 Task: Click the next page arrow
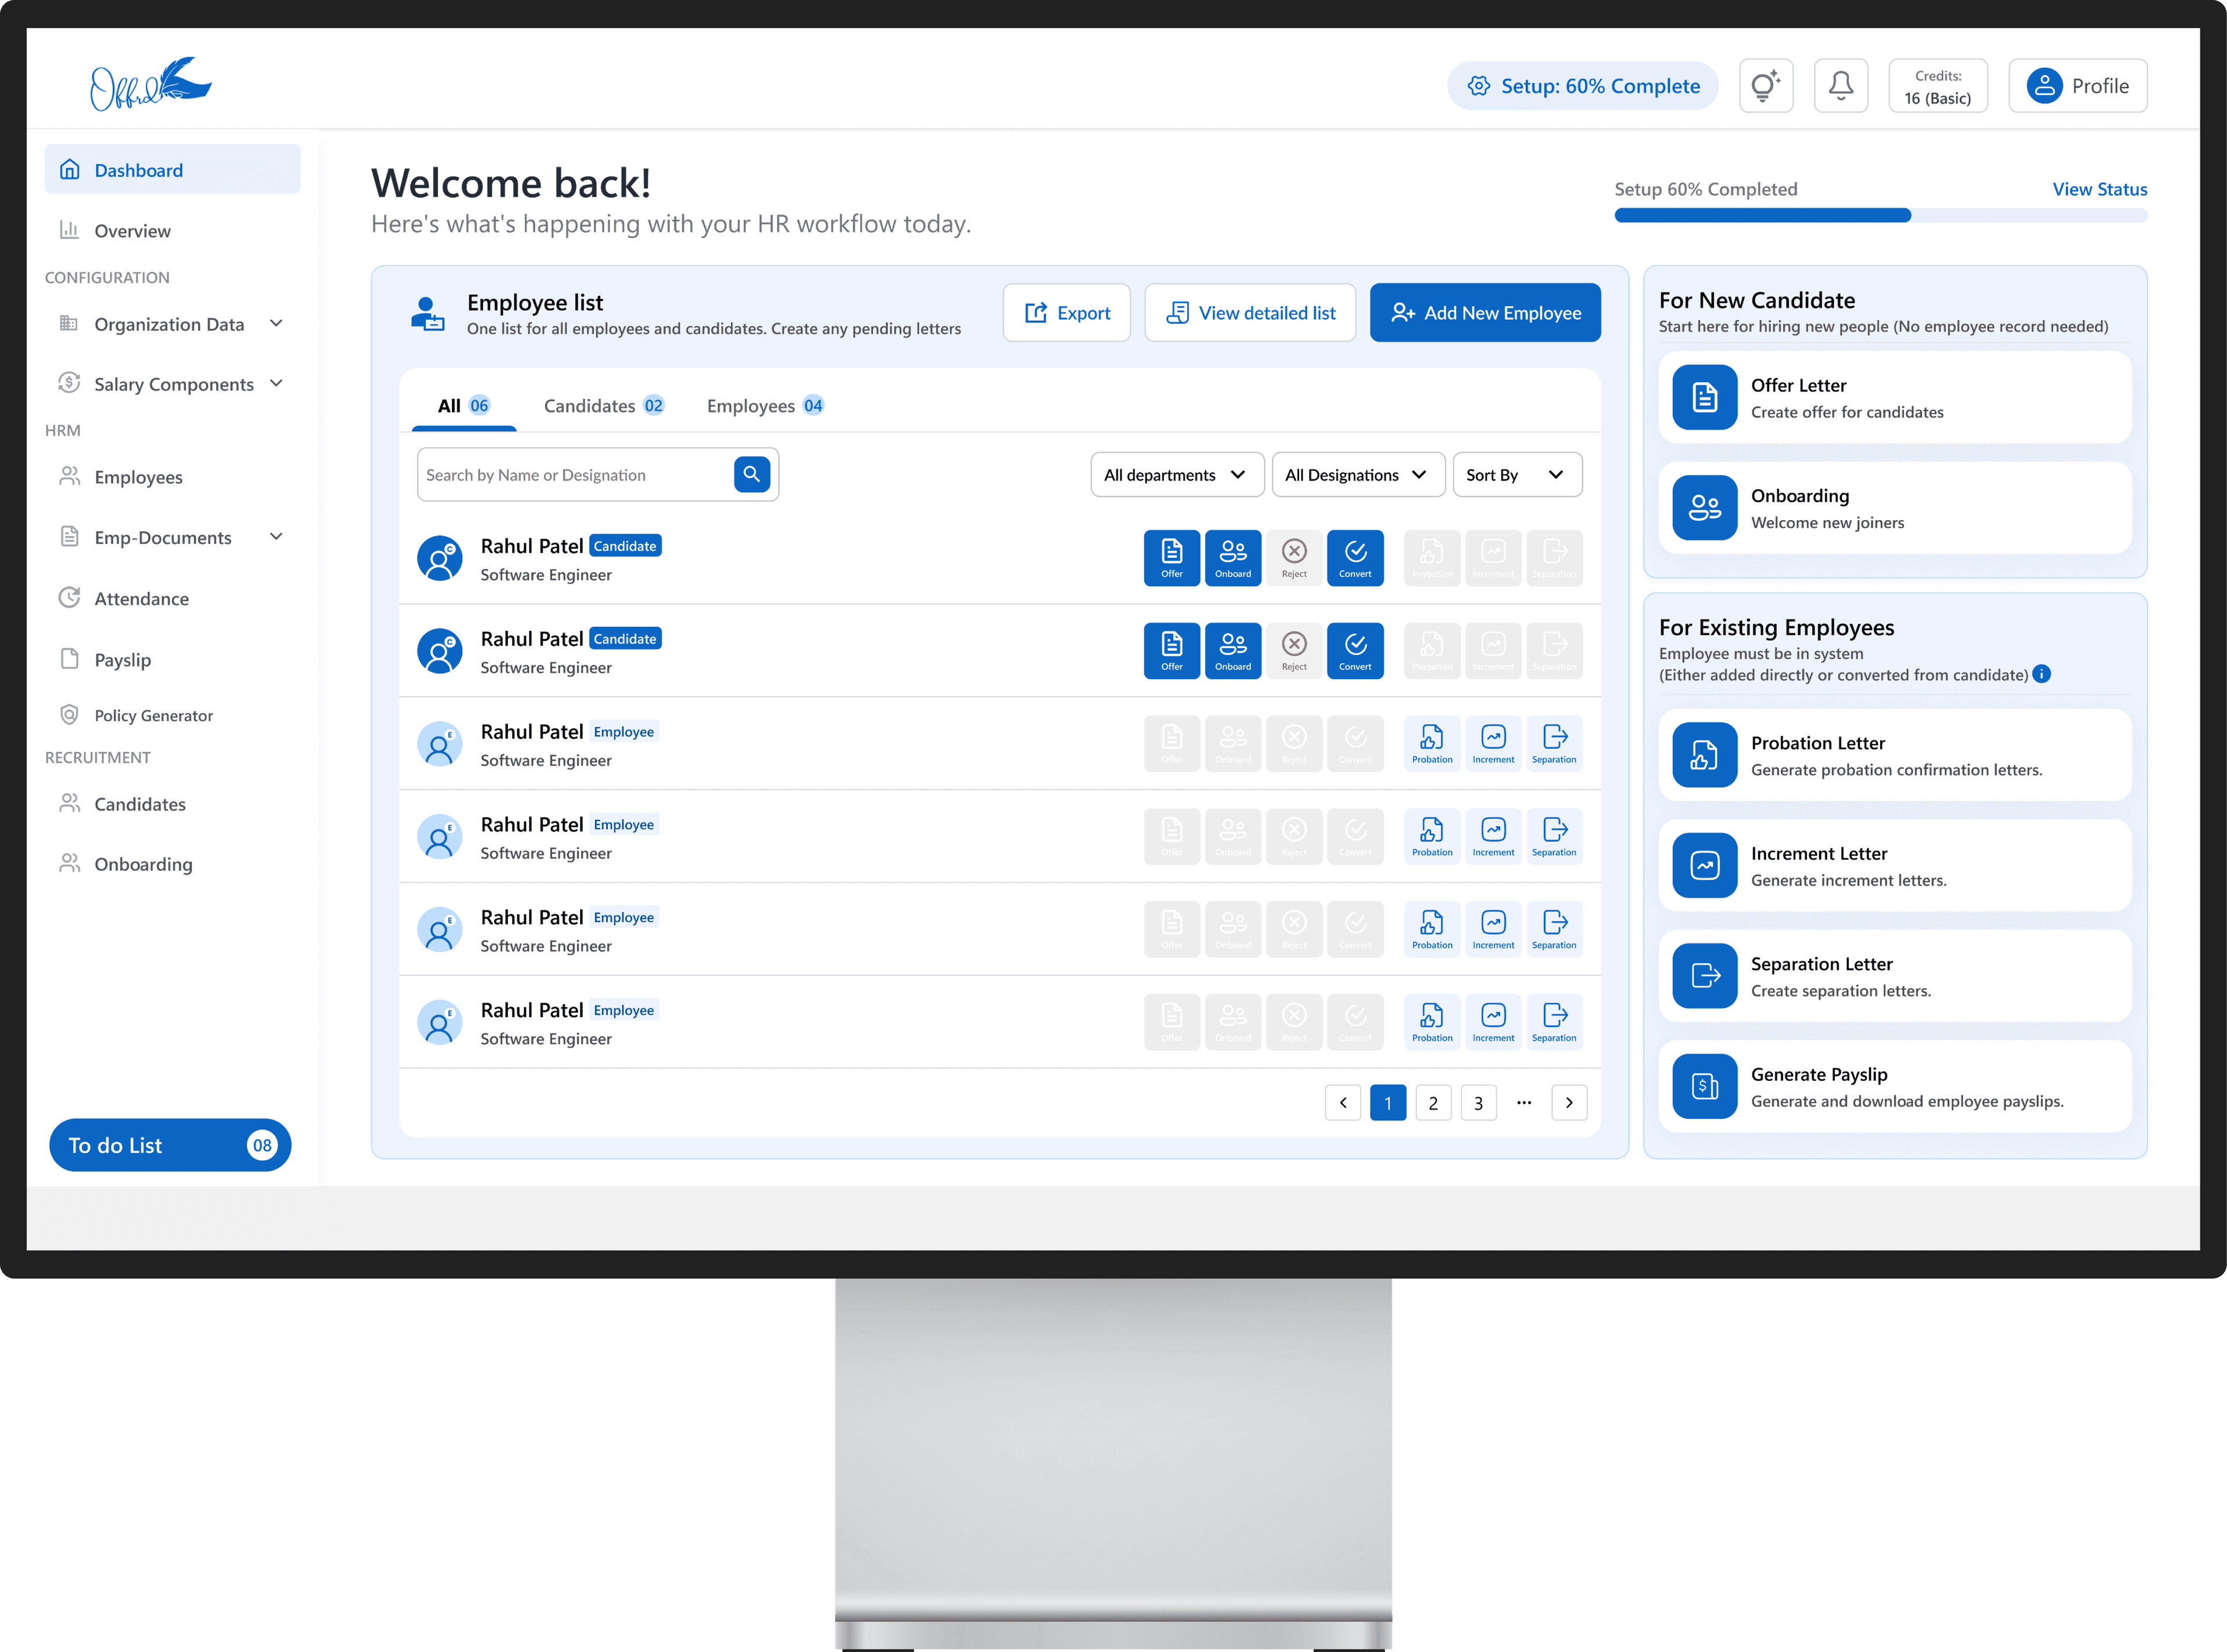click(x=1569, y=1103)
